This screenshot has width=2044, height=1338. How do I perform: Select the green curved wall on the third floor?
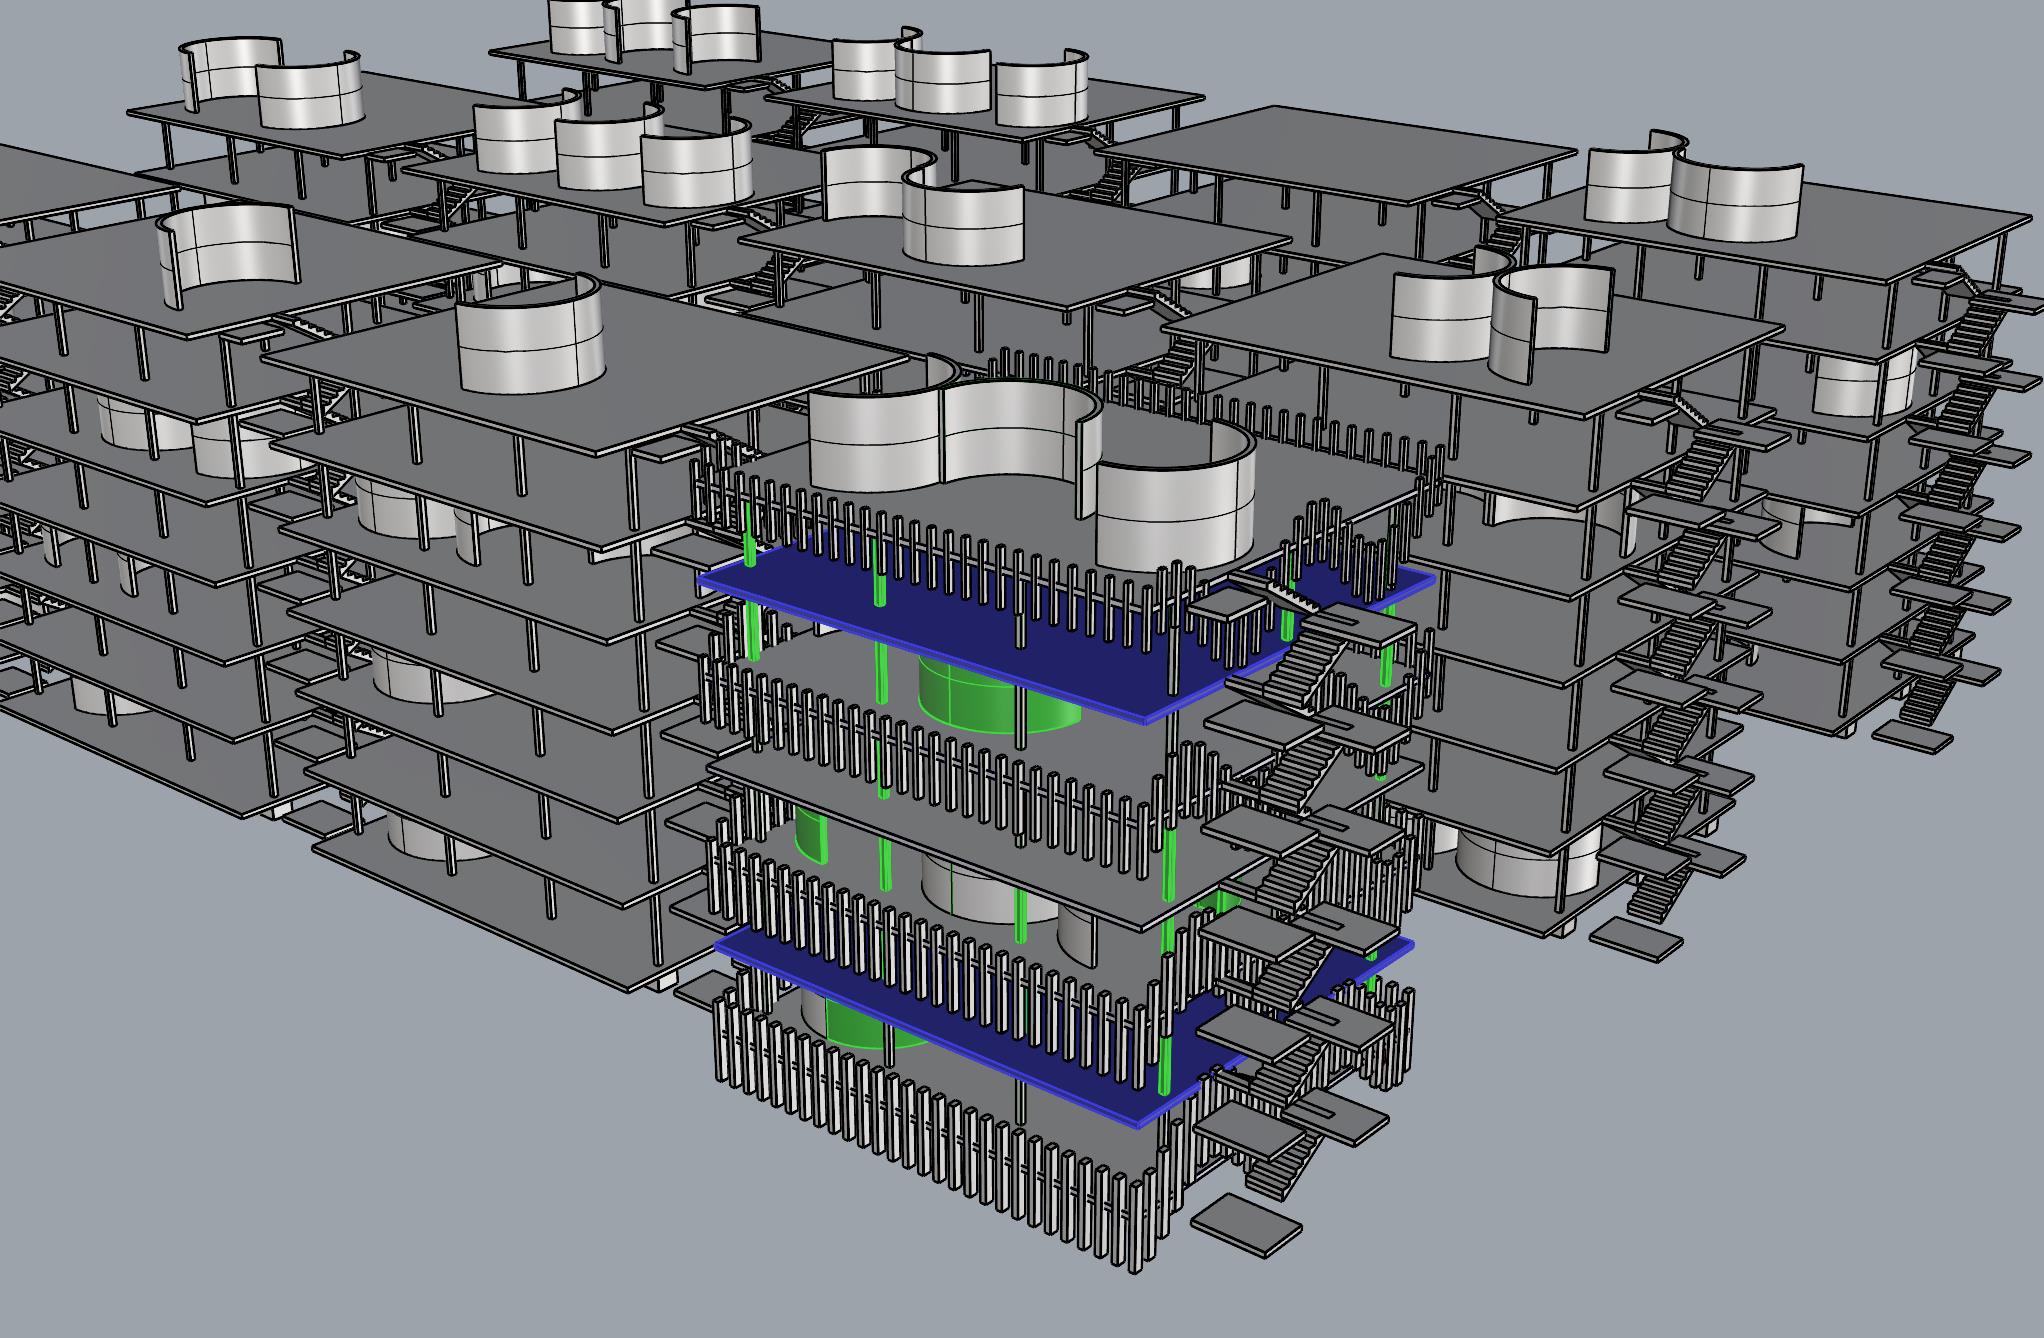812,835
